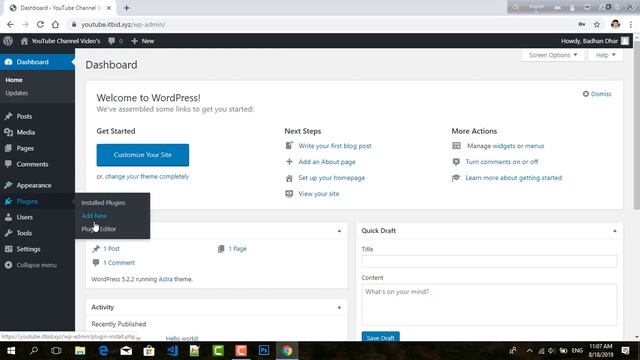Viewport: 640px width, 360px height.
Task: Open Learn more about getting started
Action: coord(513,178)
